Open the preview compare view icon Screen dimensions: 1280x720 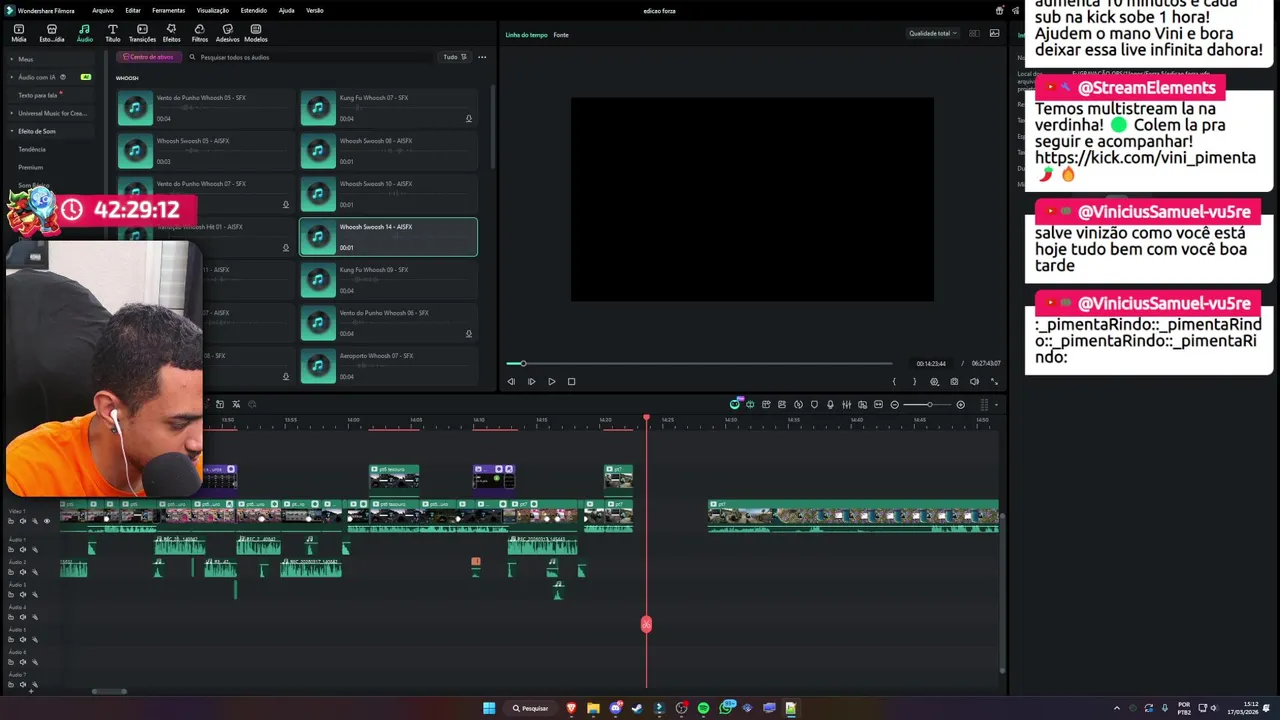click(x=974, y=33)
